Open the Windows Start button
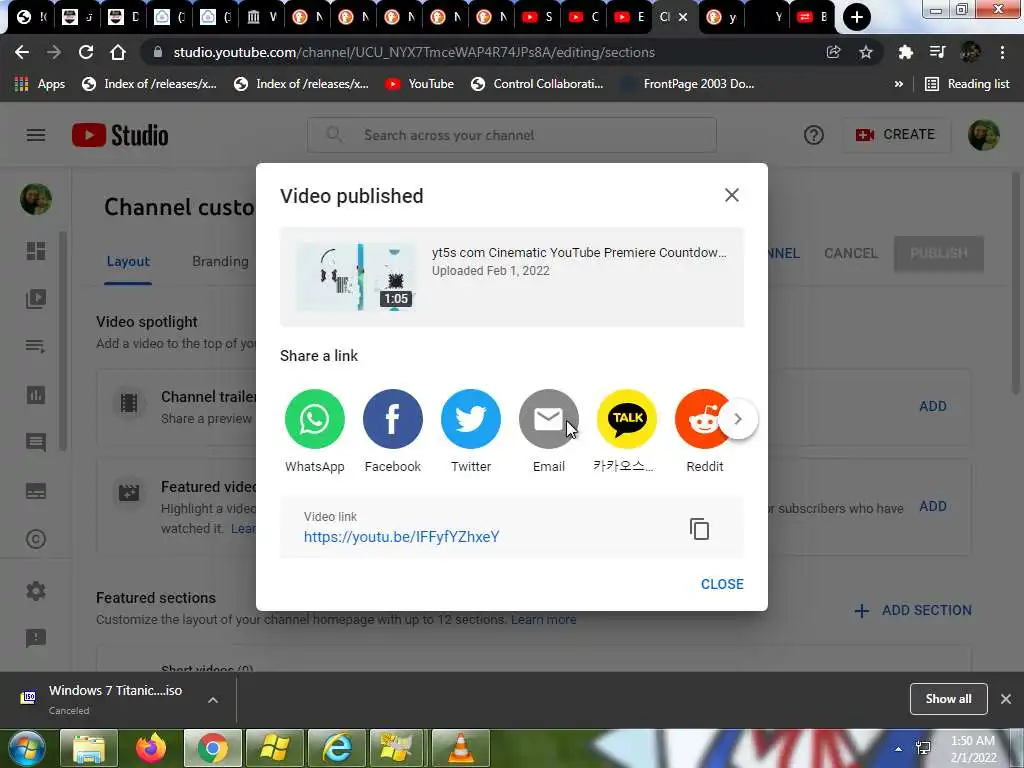 tap(26, 748)
